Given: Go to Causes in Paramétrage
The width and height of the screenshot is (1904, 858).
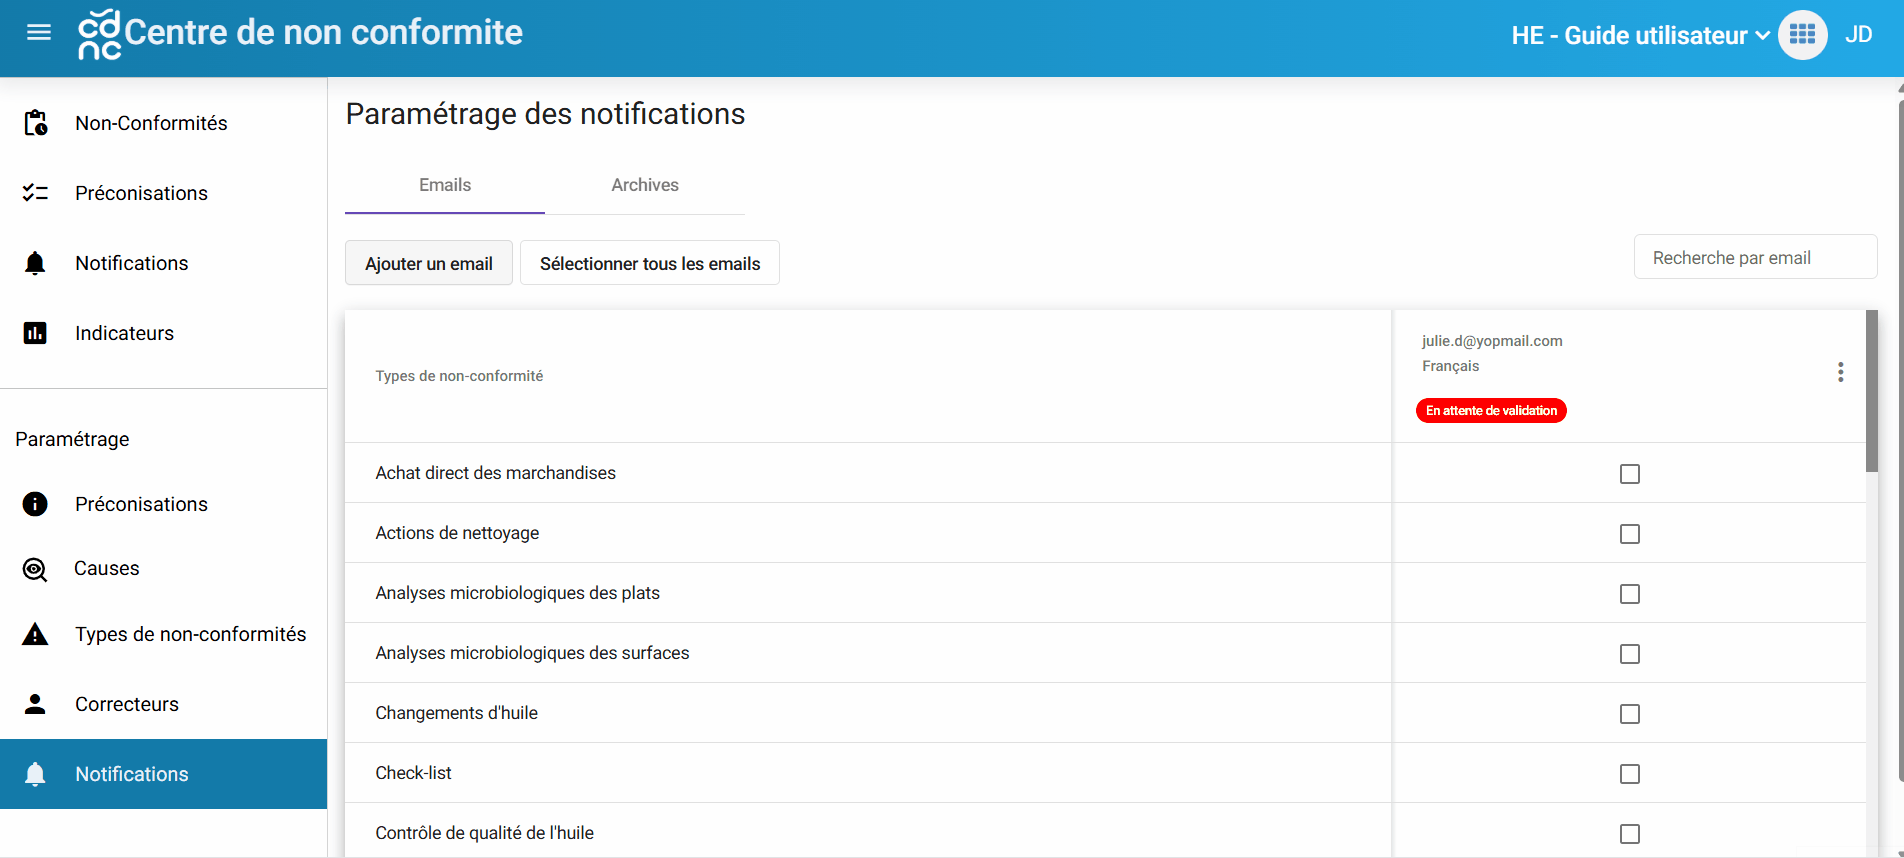Looking at the screenshot, I should pos(163,569).
